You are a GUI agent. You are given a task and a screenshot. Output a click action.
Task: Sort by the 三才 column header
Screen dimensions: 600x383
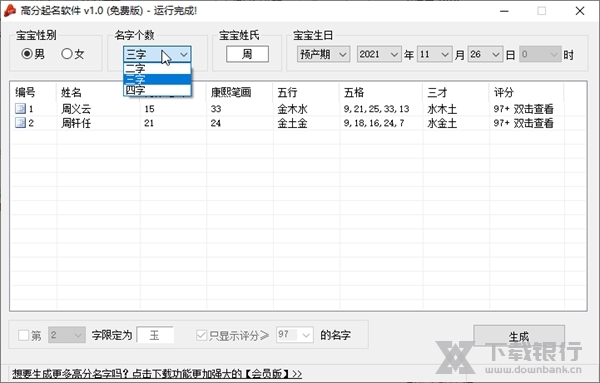(437, 92)
